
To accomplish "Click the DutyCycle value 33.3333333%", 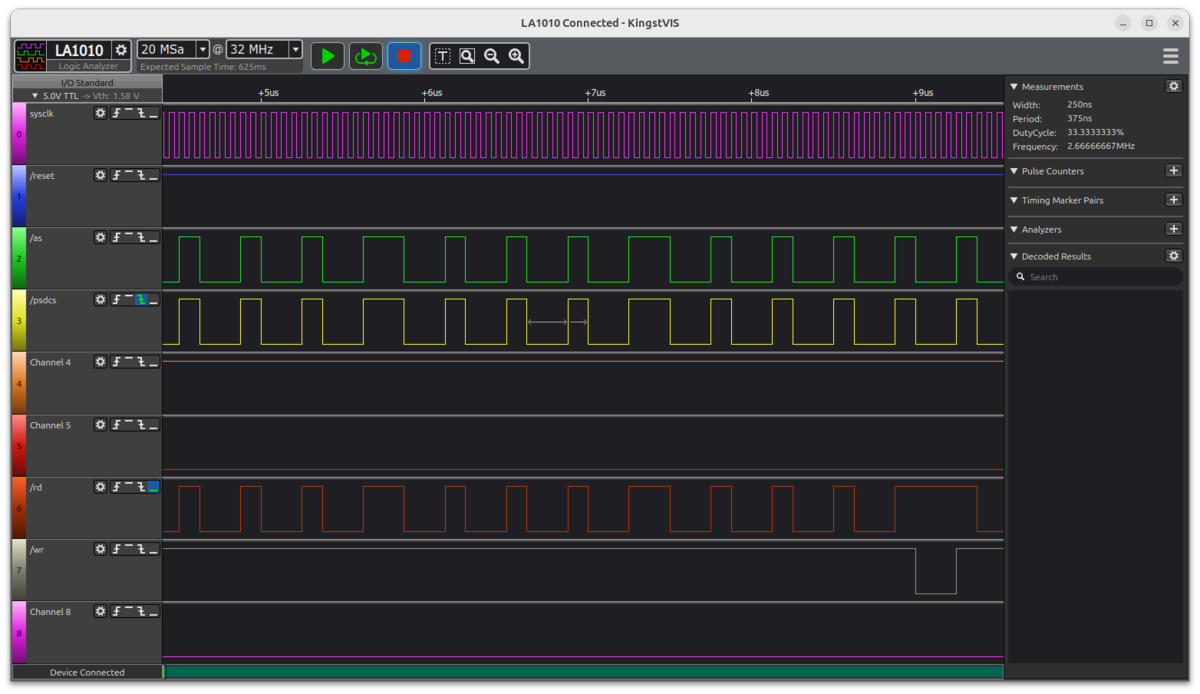I will (1095, 132).
